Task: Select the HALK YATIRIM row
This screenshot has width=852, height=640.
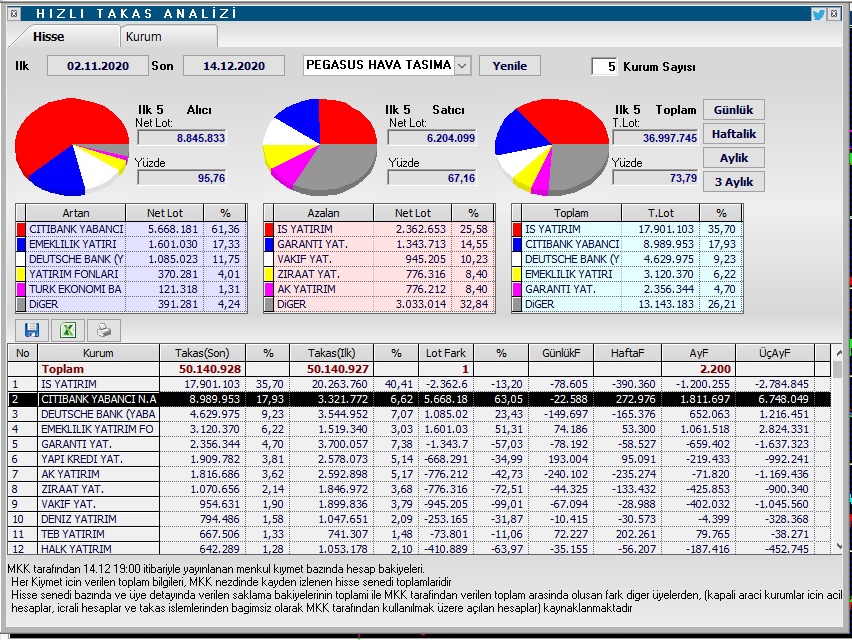Action: tap(419, 549)
